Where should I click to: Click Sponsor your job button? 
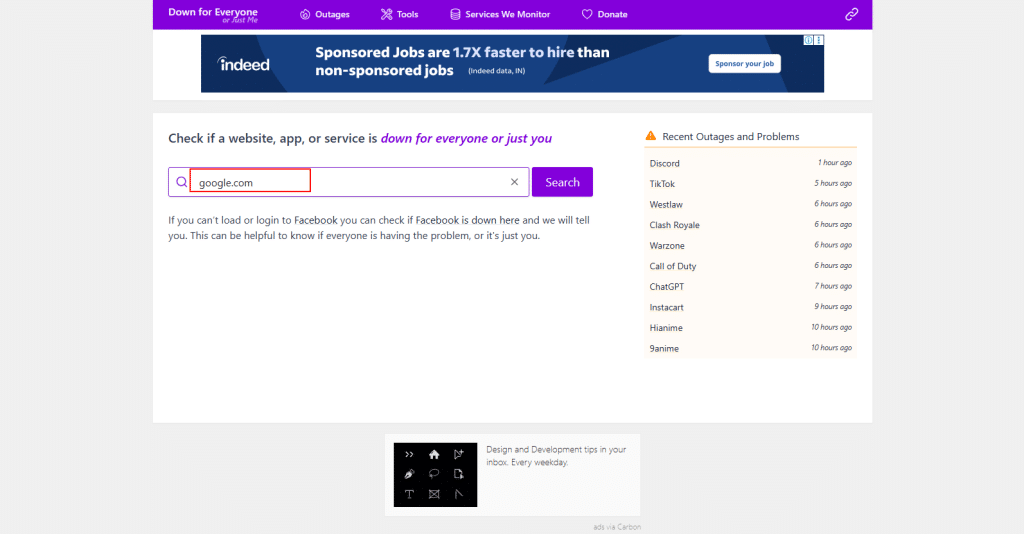[744, 63]
